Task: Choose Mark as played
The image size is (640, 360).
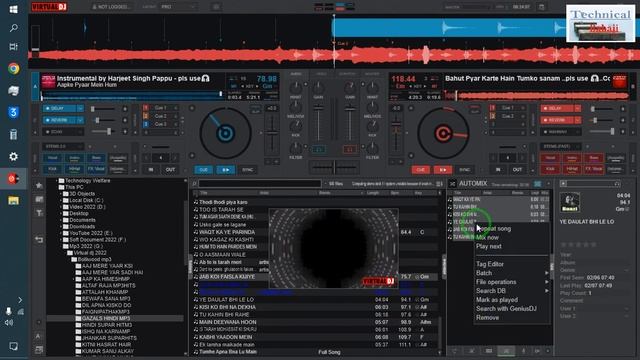Action: (x=497, y=300)
